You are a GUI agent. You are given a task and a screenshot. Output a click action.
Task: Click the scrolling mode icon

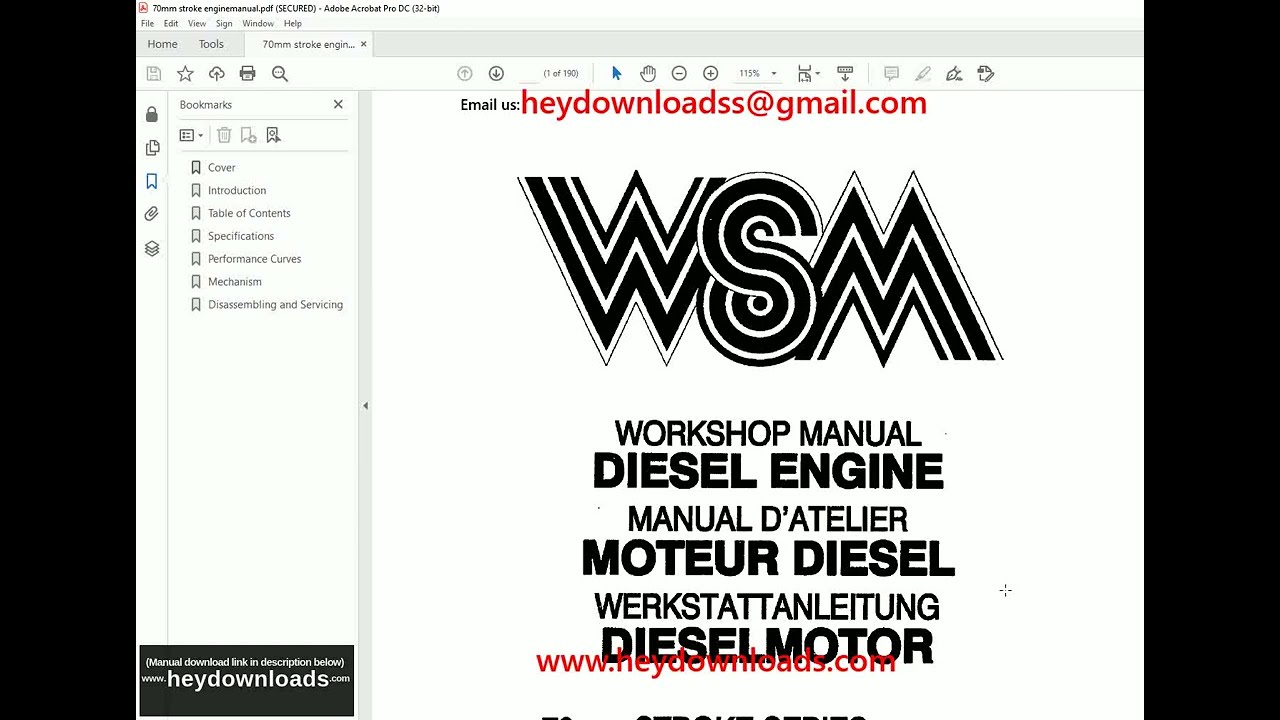(845, 73)
